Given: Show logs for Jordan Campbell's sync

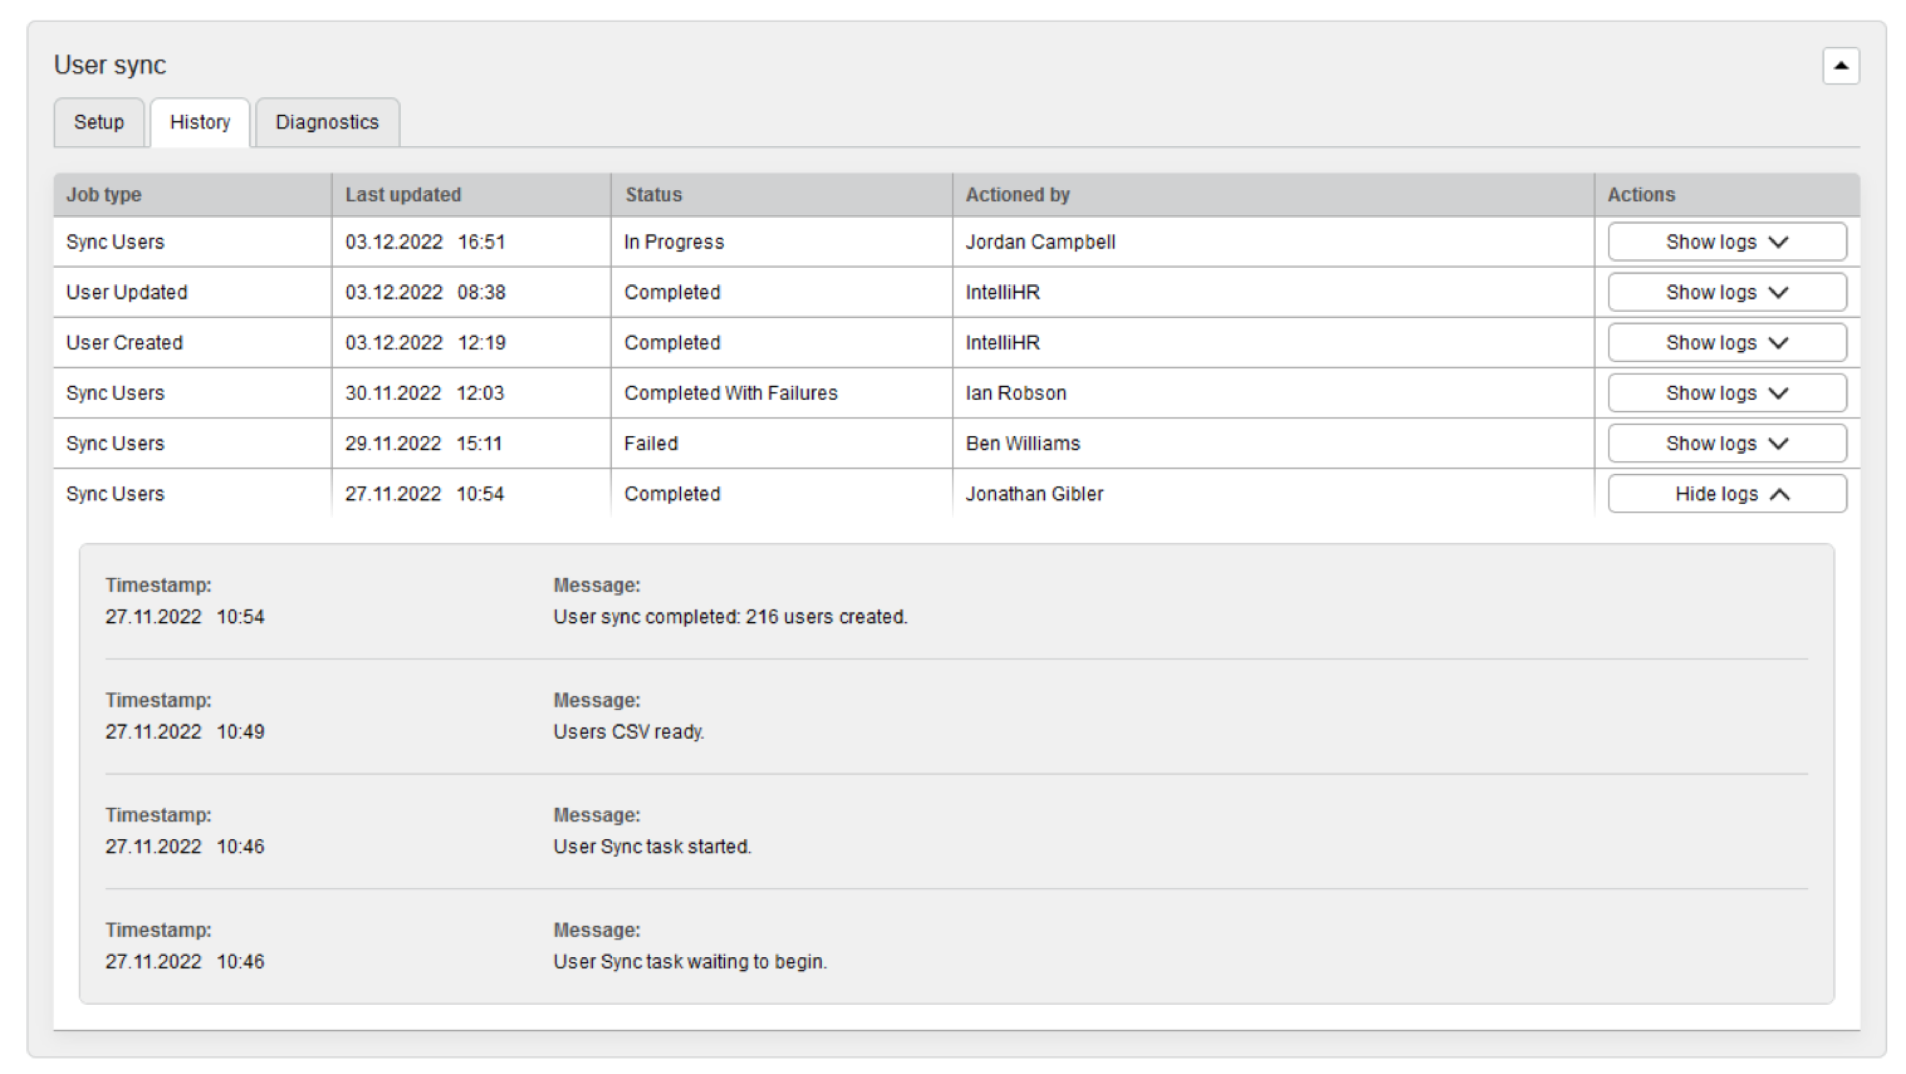Looking at the screenshot, I should tap(1726, 242).
